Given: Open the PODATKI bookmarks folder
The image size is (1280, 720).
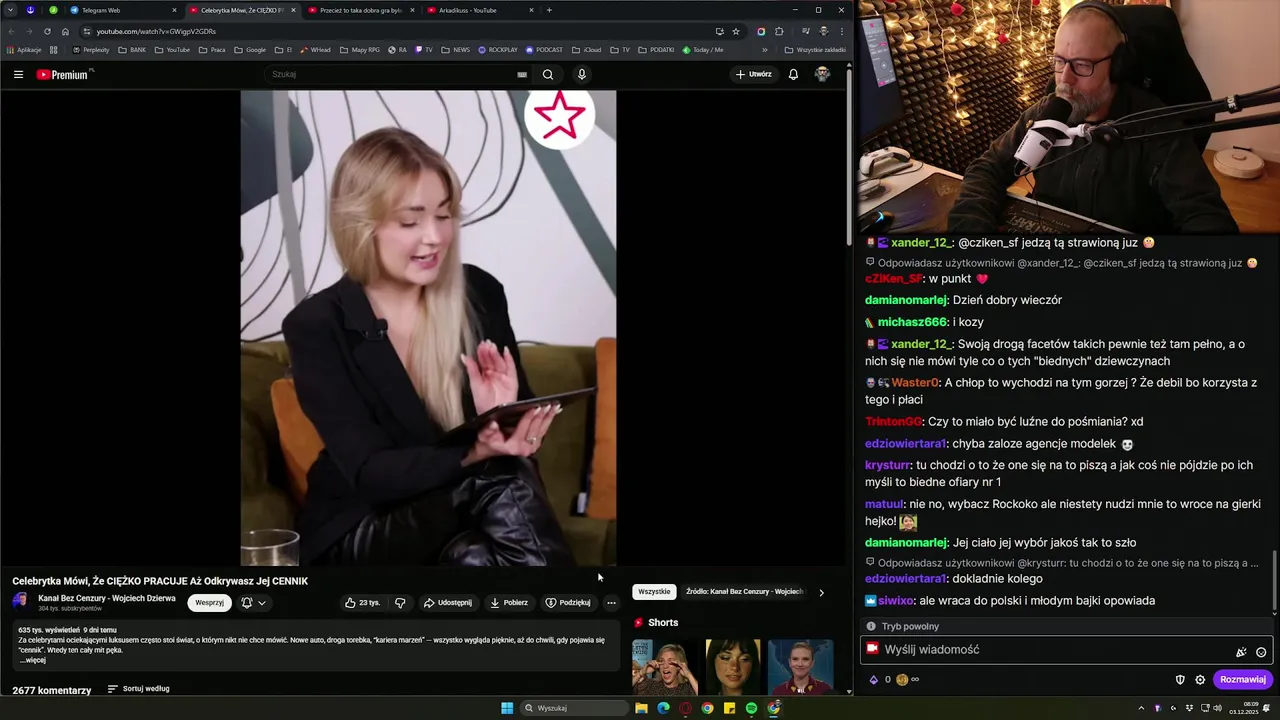Looking at the screenshot, I should coord(656,50).
